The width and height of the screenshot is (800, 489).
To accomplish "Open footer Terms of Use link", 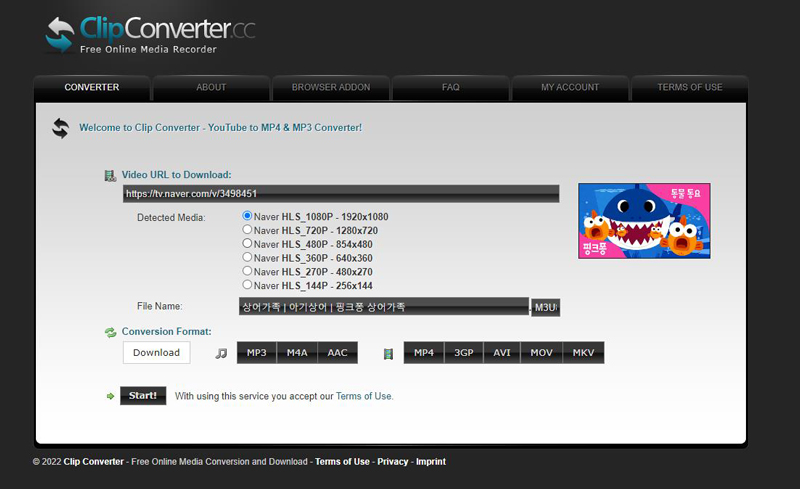I will point(342,461).
